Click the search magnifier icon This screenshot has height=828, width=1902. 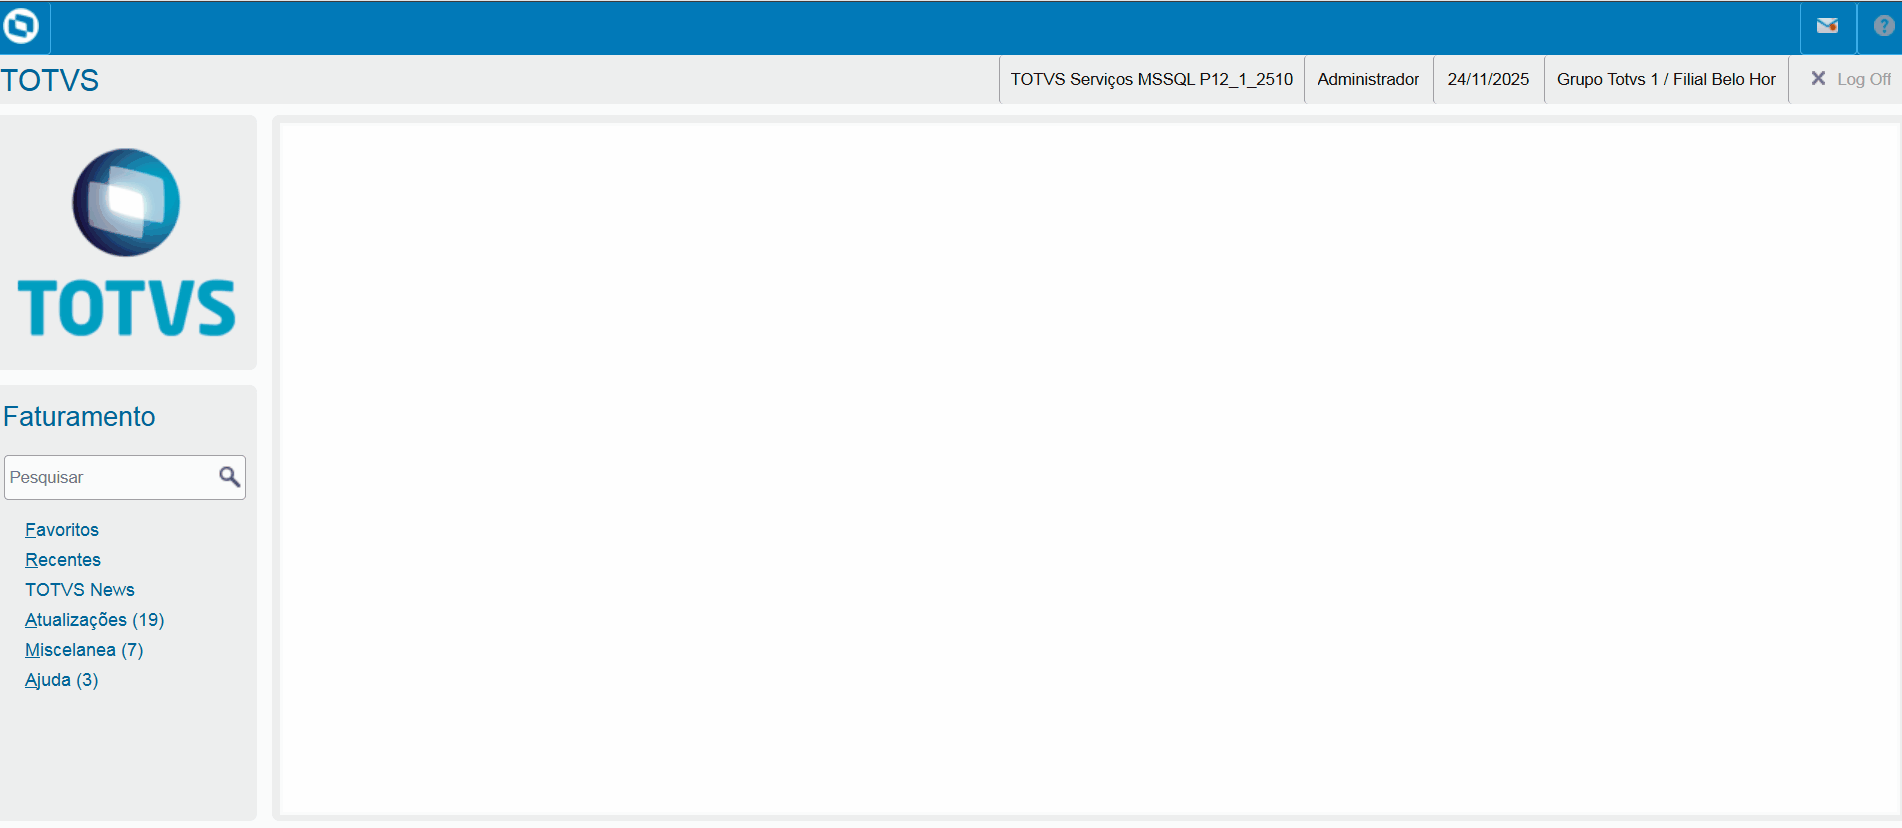tap(229, 477)
